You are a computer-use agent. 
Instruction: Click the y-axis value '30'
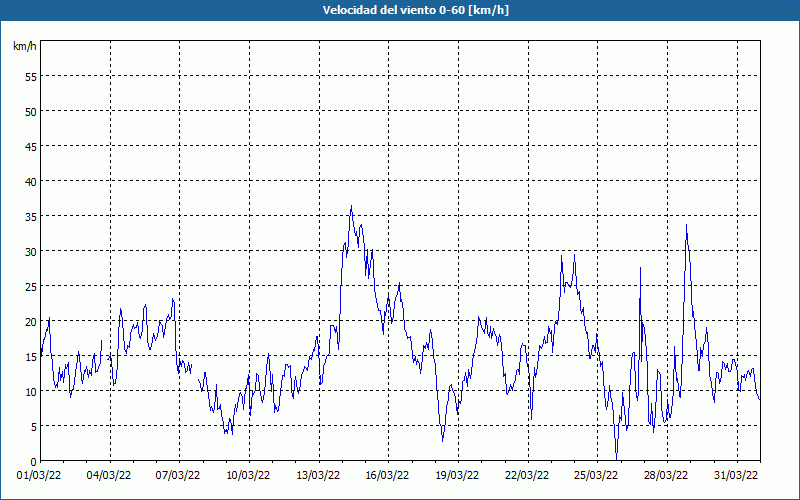pyautogui.click(x=31, y=252)
